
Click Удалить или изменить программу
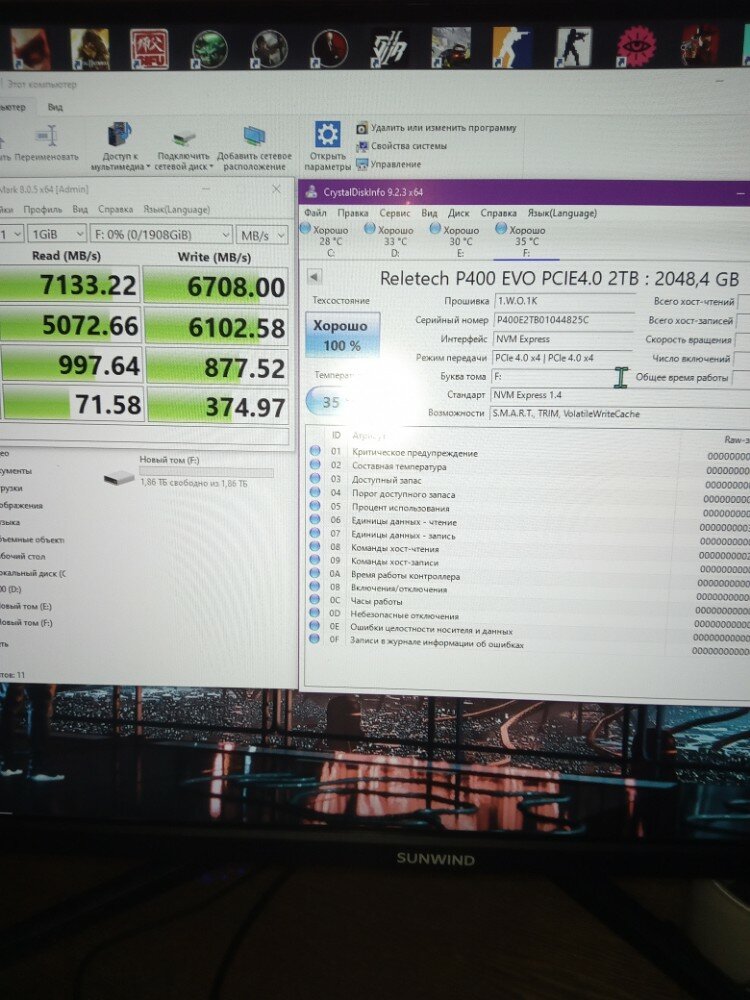tap(436, 128)
